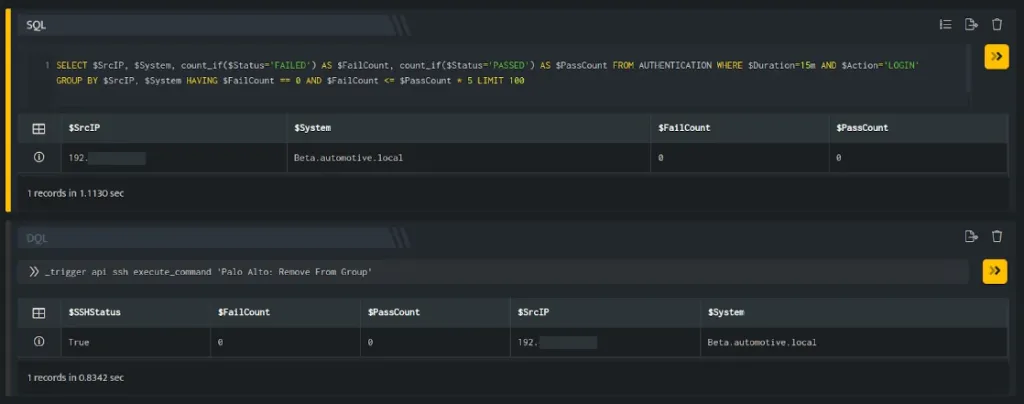Export the SQL block results
Viewport: 1024px width, 404px height.
coord(971,24)
